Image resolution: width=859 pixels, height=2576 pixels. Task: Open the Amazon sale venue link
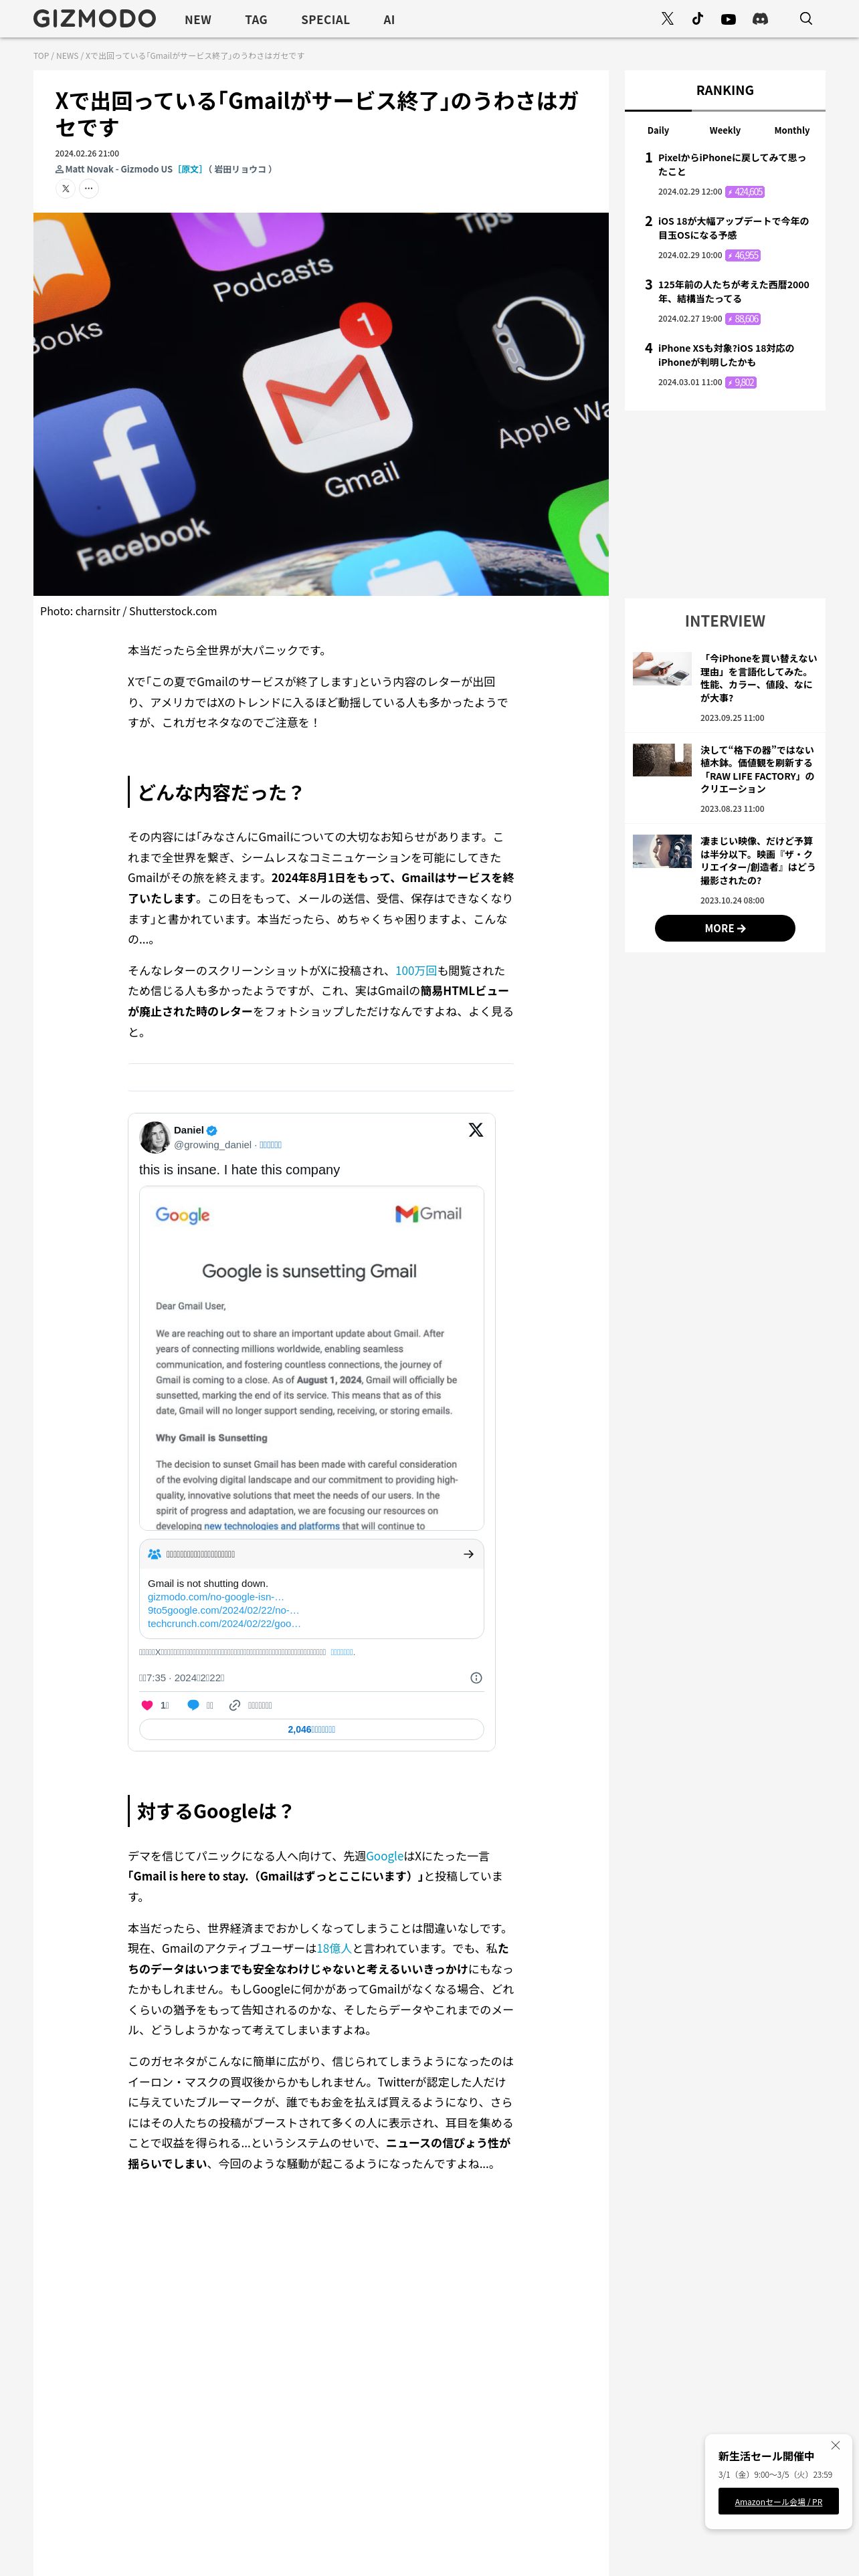[x=778, y=2501]
